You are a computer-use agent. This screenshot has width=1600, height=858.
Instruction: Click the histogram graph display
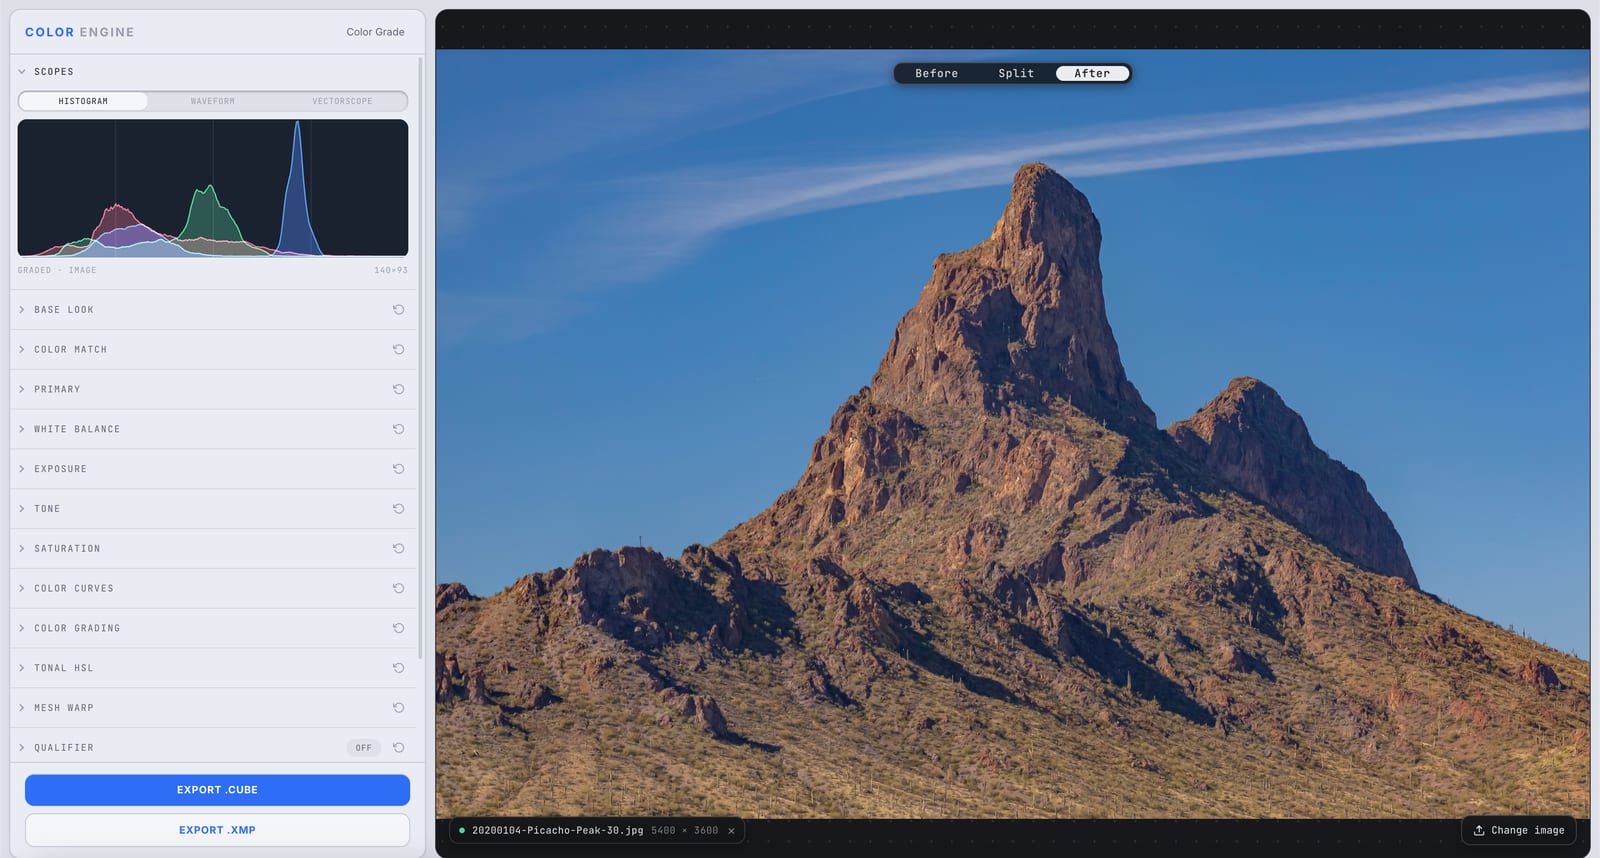[x=213, y=188]
